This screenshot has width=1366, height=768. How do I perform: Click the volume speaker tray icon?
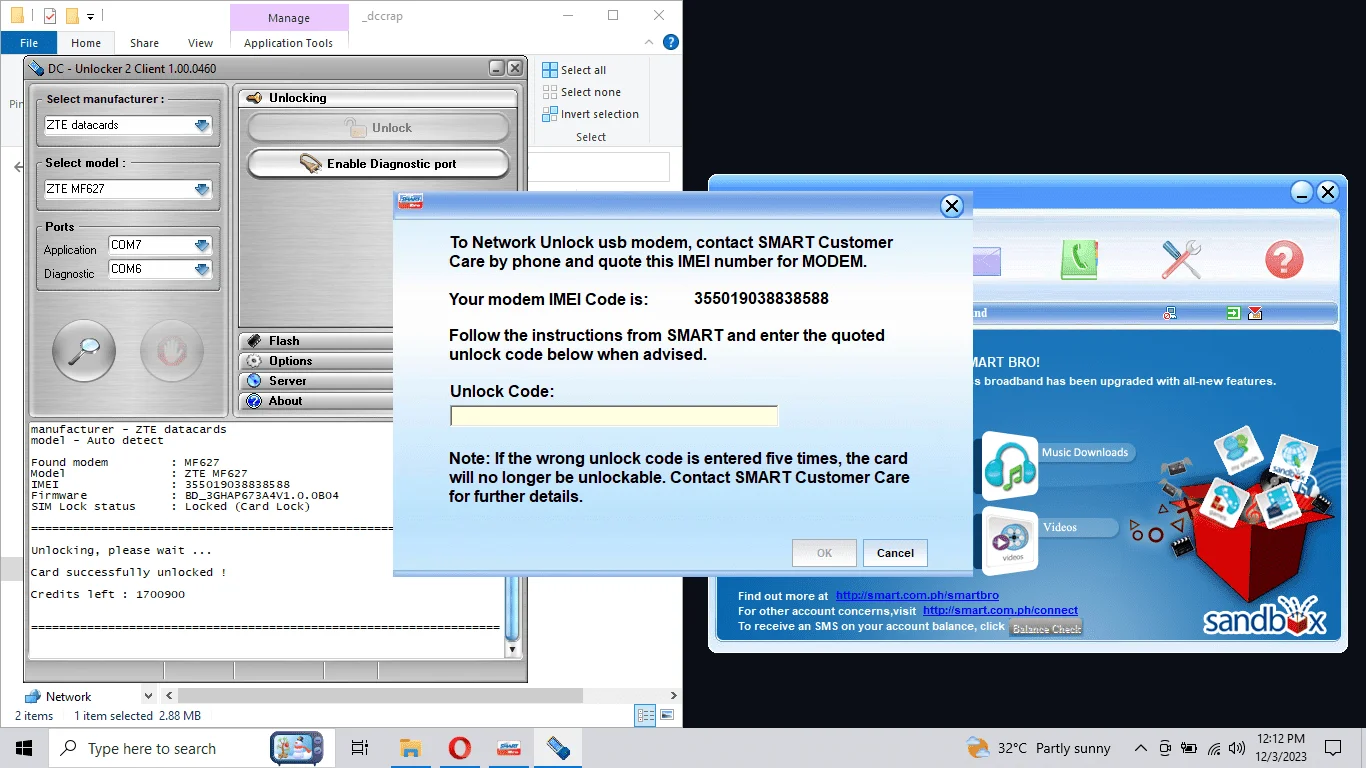pos(1237,748)
